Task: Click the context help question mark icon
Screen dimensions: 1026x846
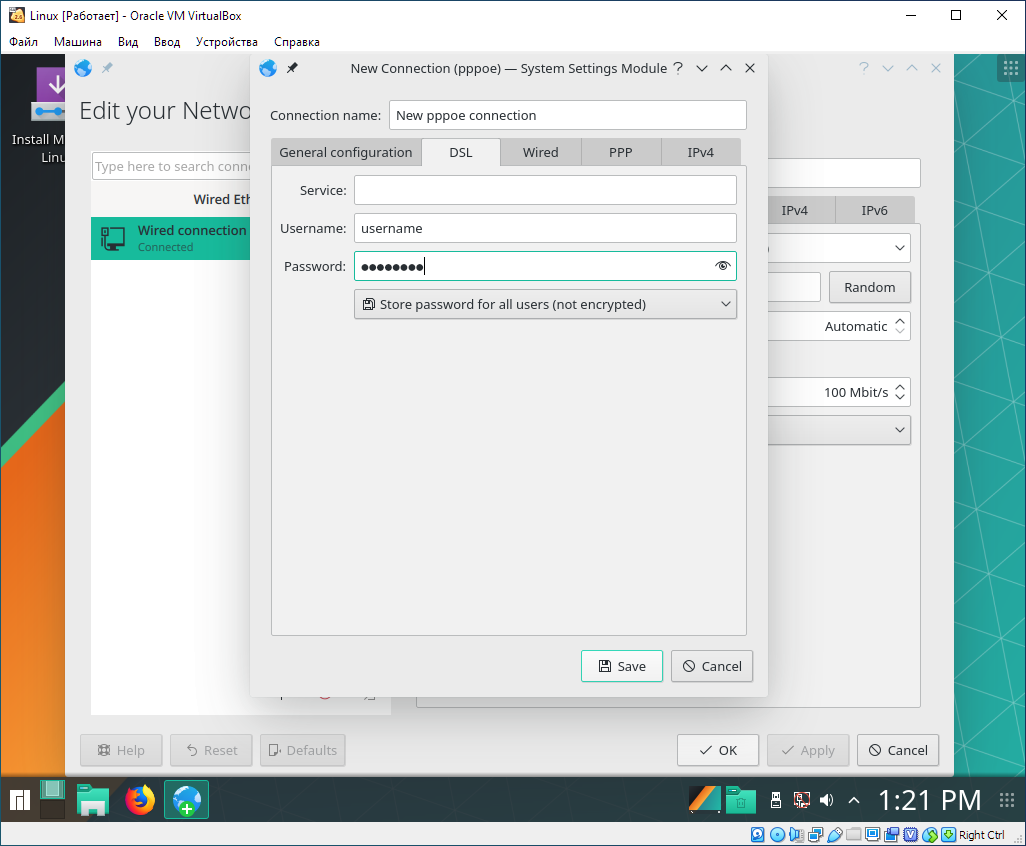Action: point(678,68)
